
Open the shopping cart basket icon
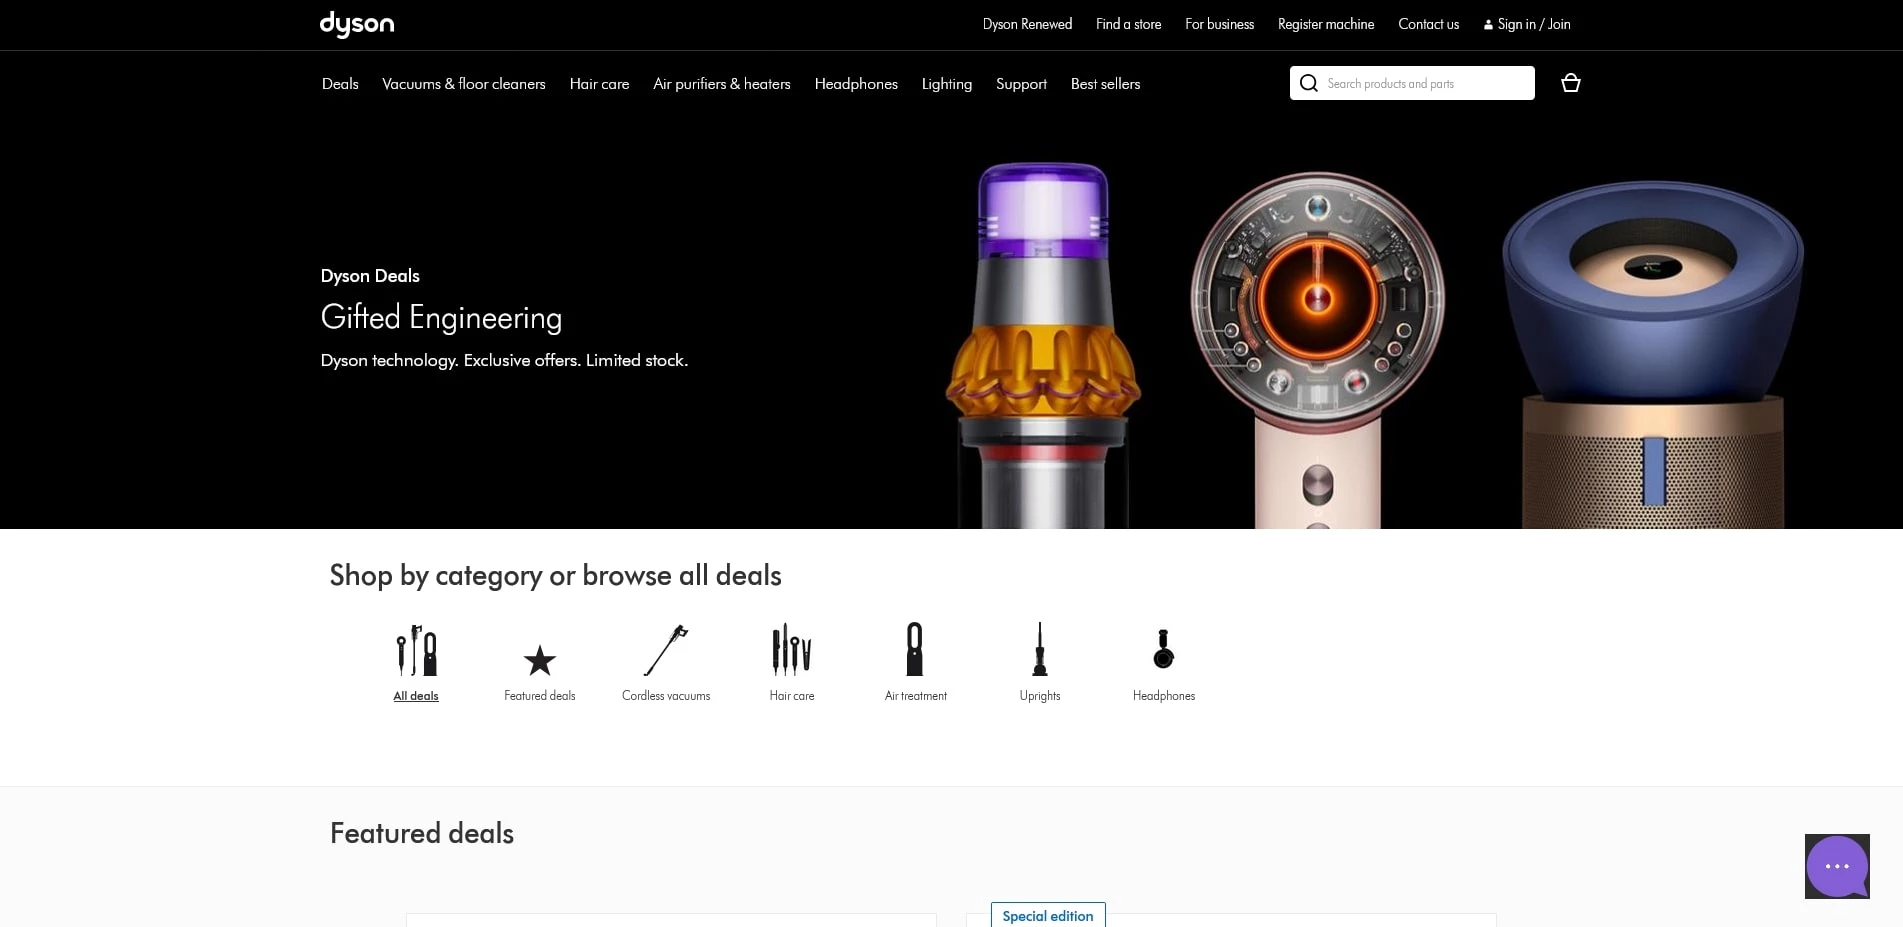pos(1570,83)
